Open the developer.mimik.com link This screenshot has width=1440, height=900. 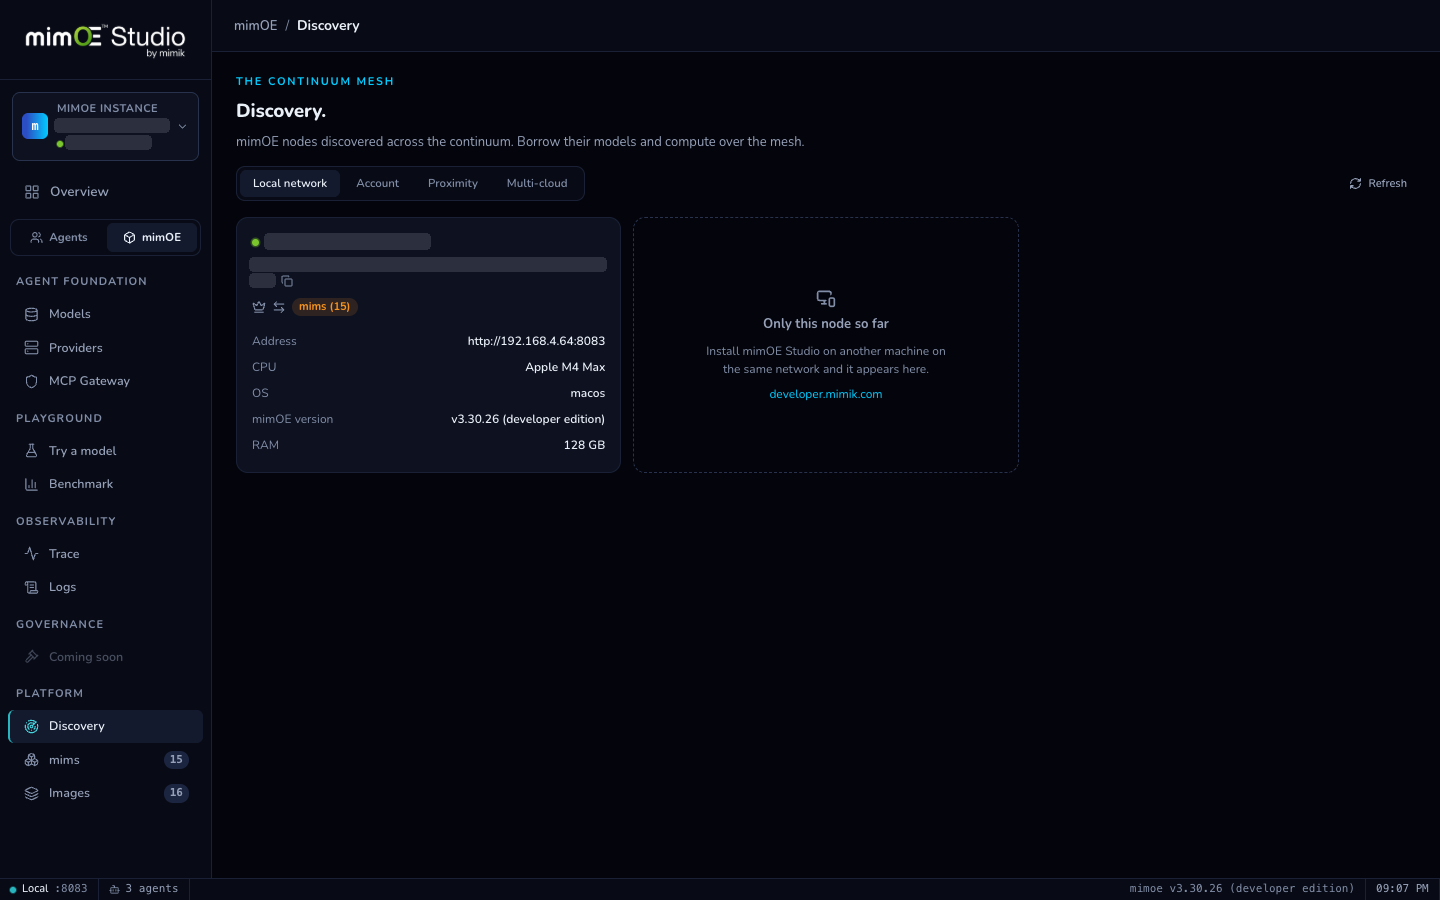[826, 394]
